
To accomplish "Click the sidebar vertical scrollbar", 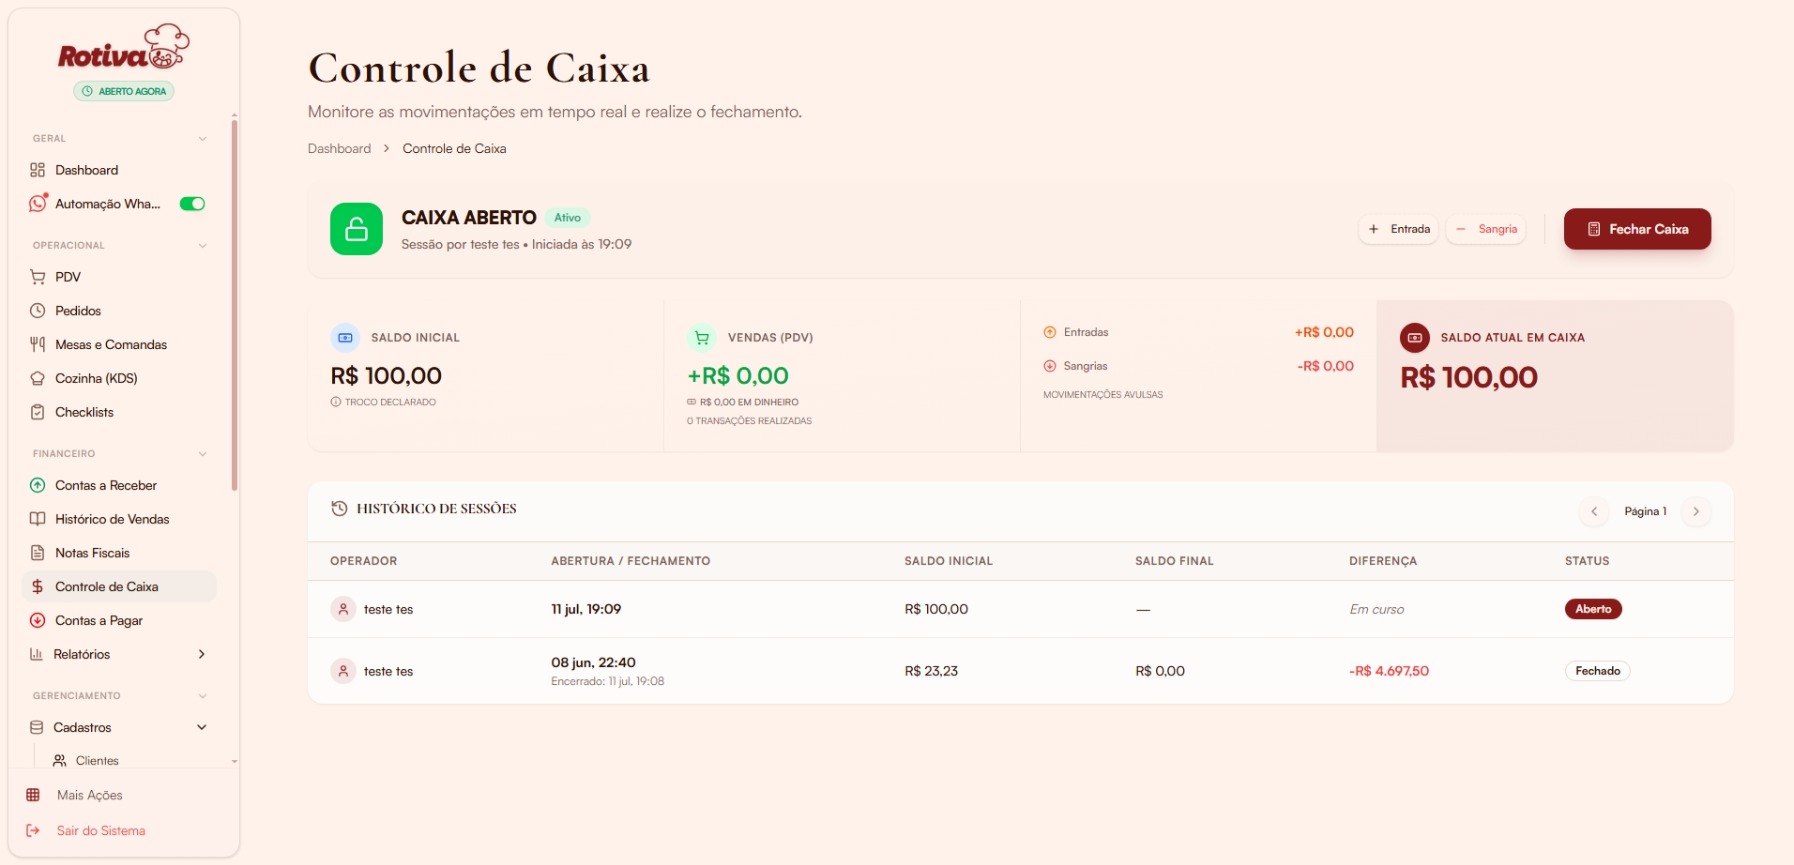I will click(x=234, y=305).
